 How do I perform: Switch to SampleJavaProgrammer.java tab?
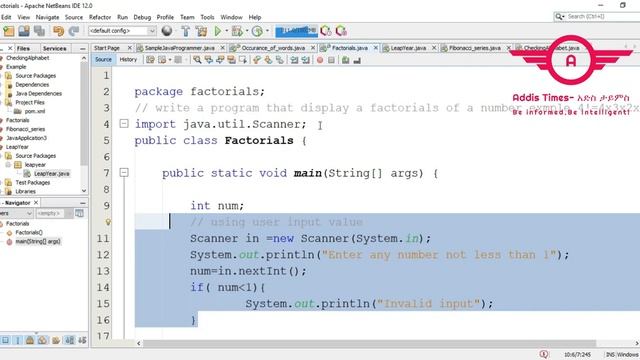[x=180, y=48]
